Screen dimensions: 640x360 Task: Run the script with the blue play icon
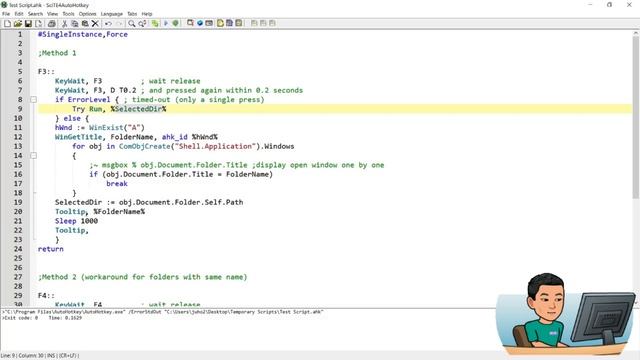(x=166, y=23)
